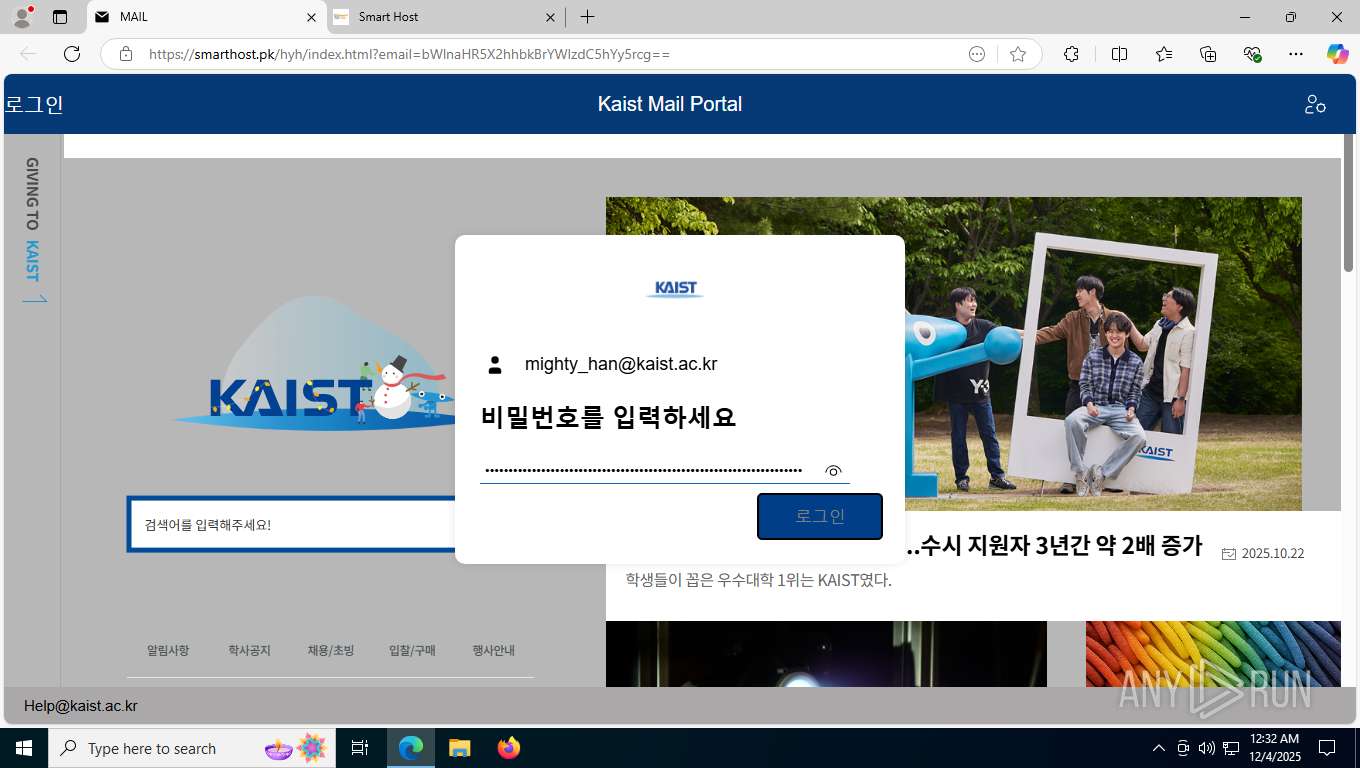The width and height of the screenshot is (1360, 768).
Task: Click the GIVING TO KAIST side link
Action: (x=33, y=230)
